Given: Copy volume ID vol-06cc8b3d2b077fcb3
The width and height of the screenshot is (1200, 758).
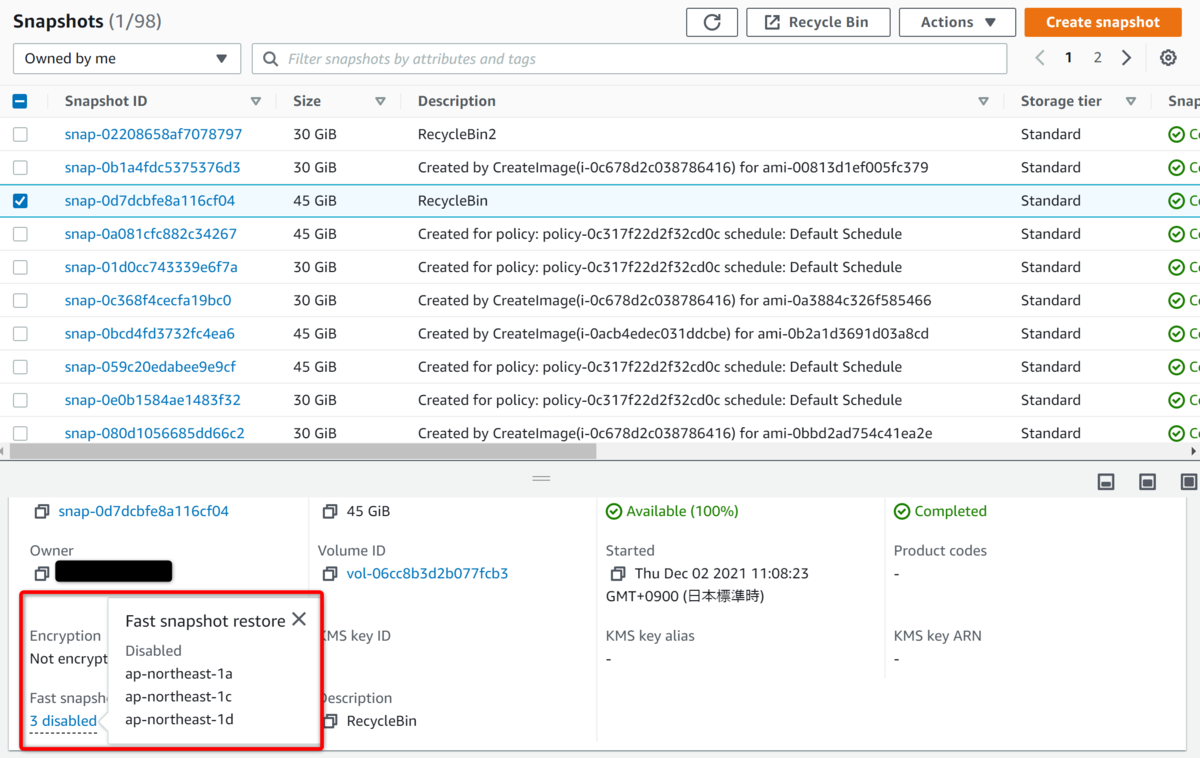Looking at the screenshot, I should pos(329,574).
